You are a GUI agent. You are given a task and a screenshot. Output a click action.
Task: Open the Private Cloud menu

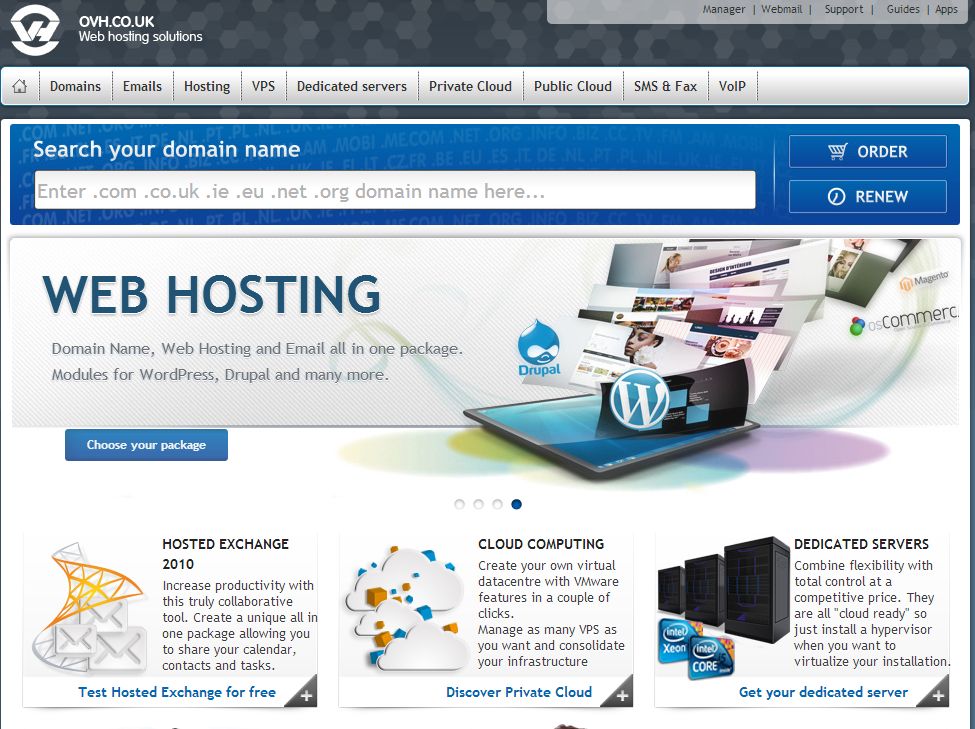470,86
